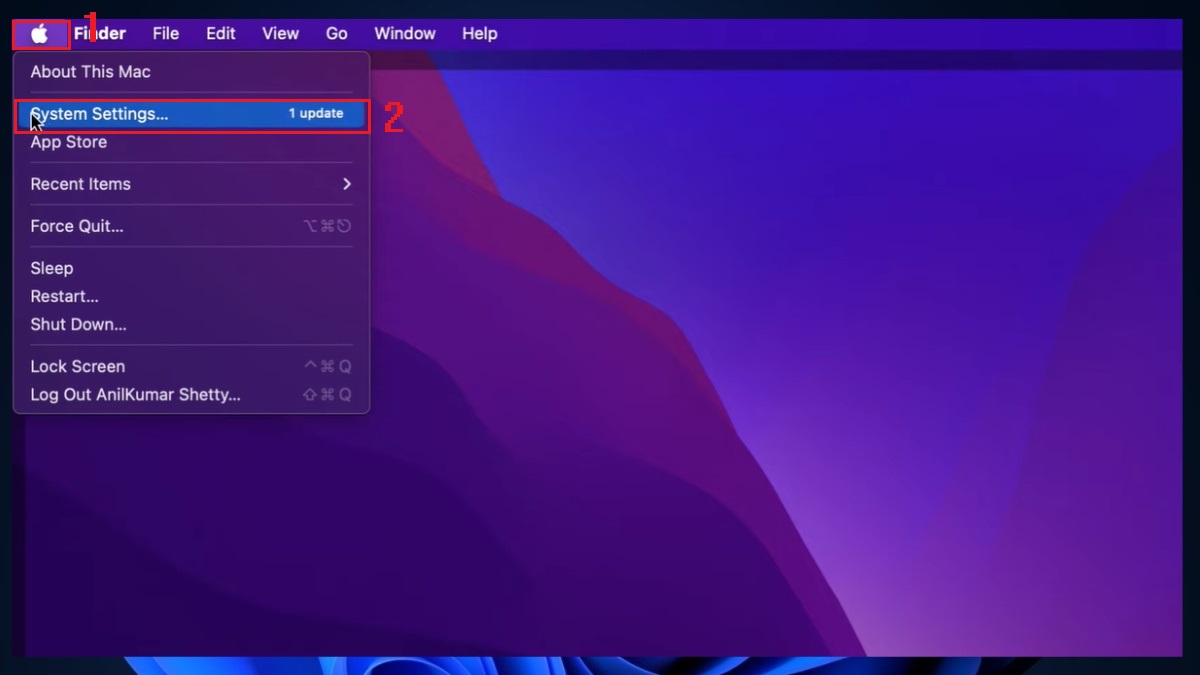
Task: Open the Help menu
Action: point(480,34)
